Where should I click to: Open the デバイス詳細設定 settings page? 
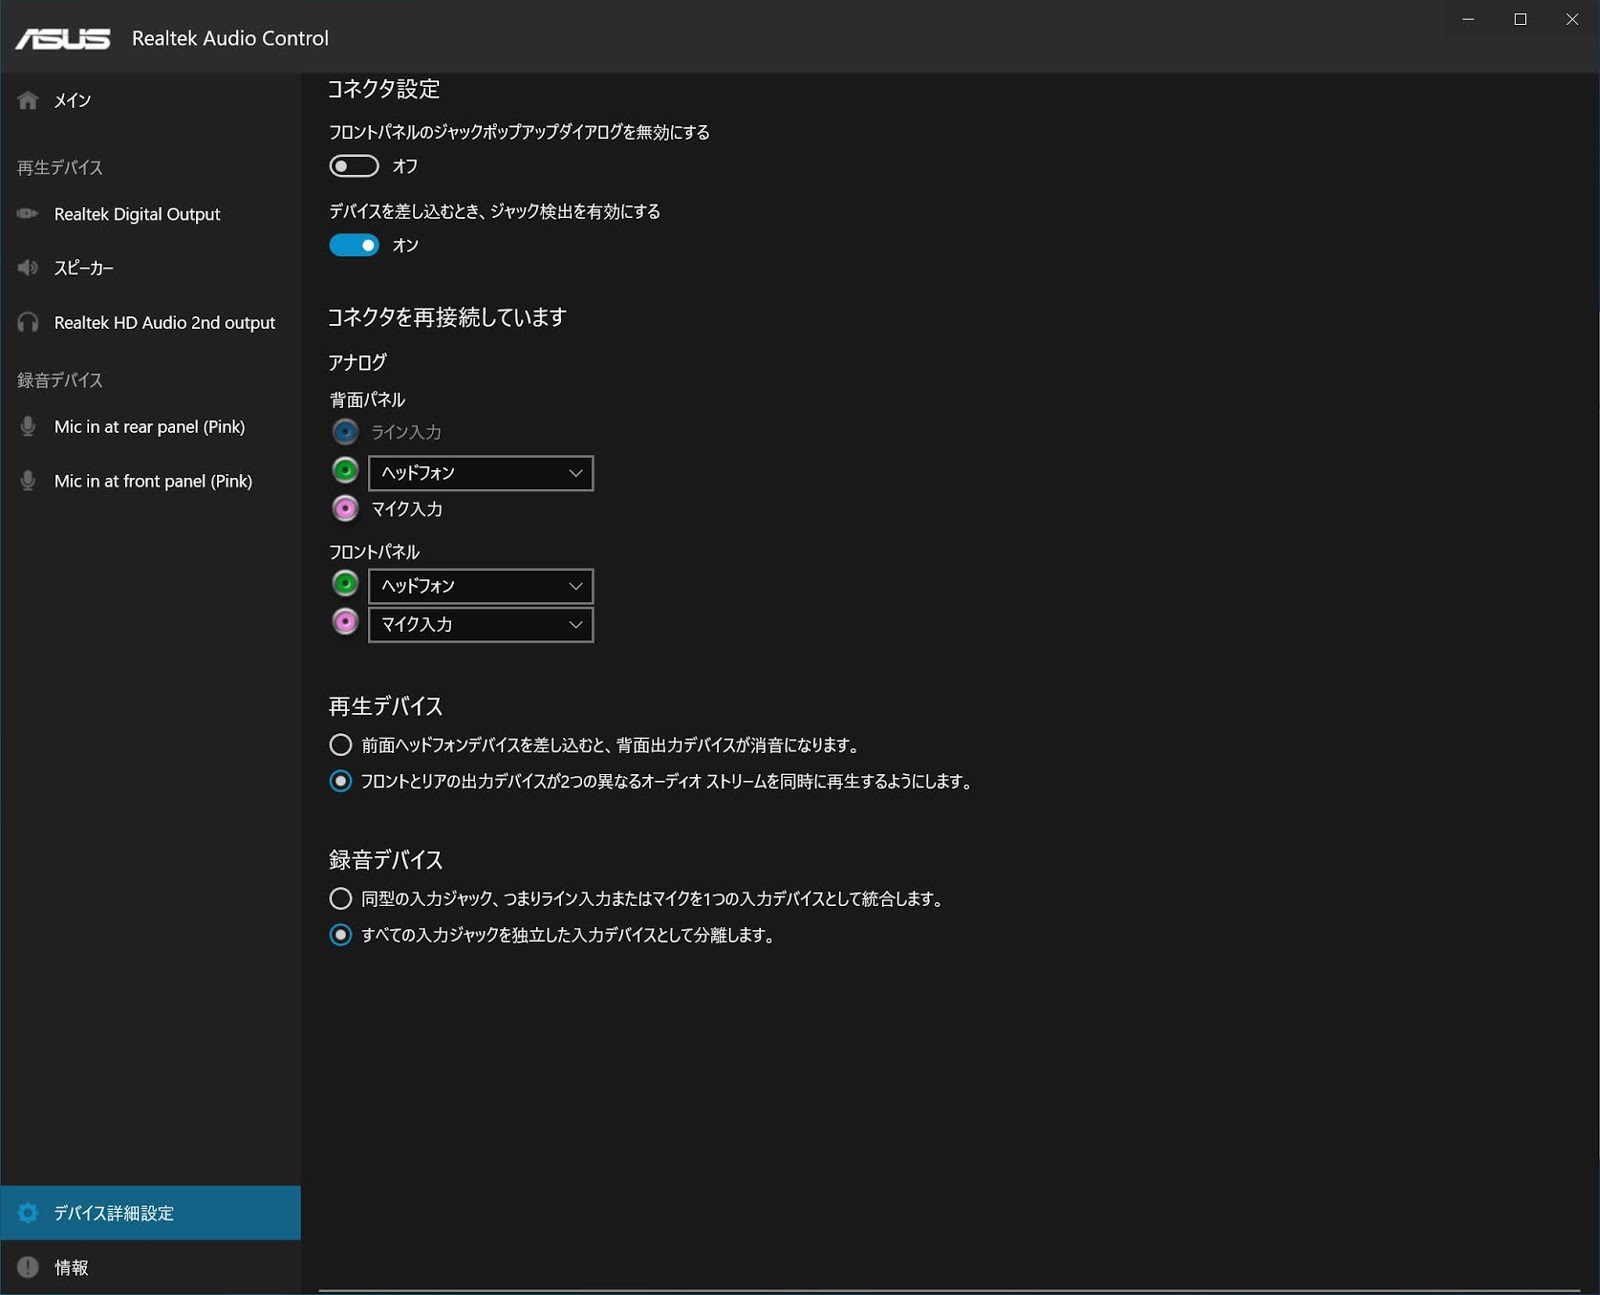[113, 1212]
